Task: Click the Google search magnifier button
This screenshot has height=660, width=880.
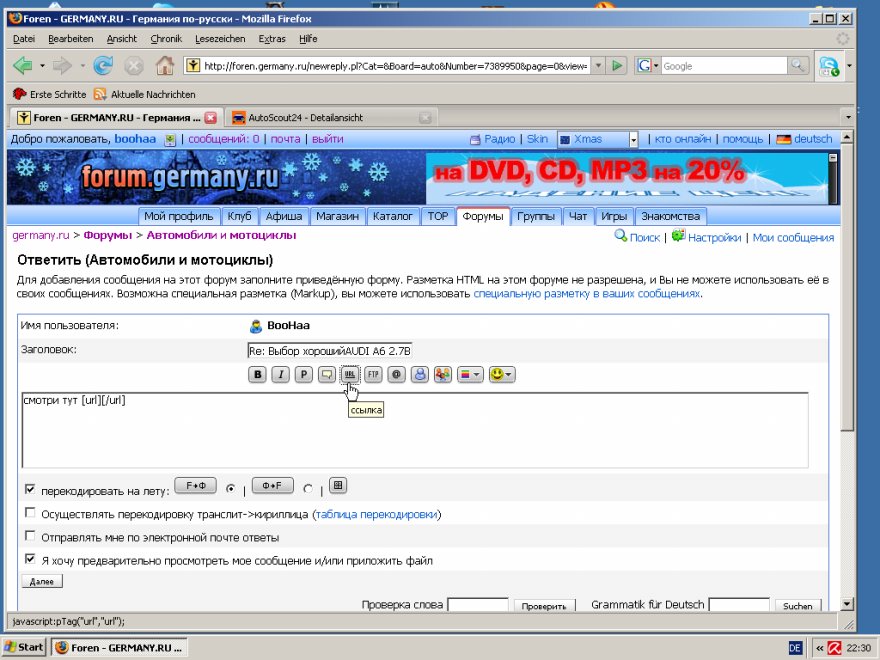Action: (x=797, y=66)
